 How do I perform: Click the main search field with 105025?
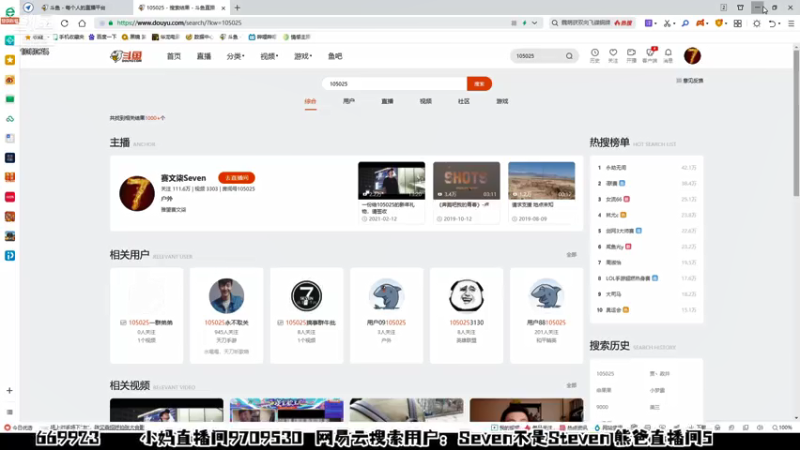(394, 84)
